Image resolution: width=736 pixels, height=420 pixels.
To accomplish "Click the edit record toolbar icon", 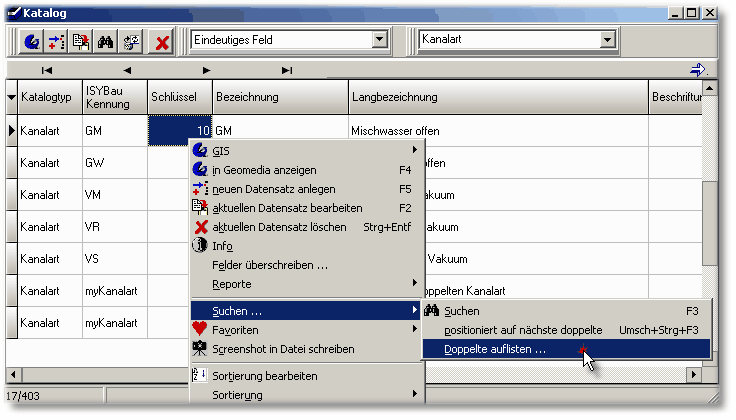I will tap(81, 42).
